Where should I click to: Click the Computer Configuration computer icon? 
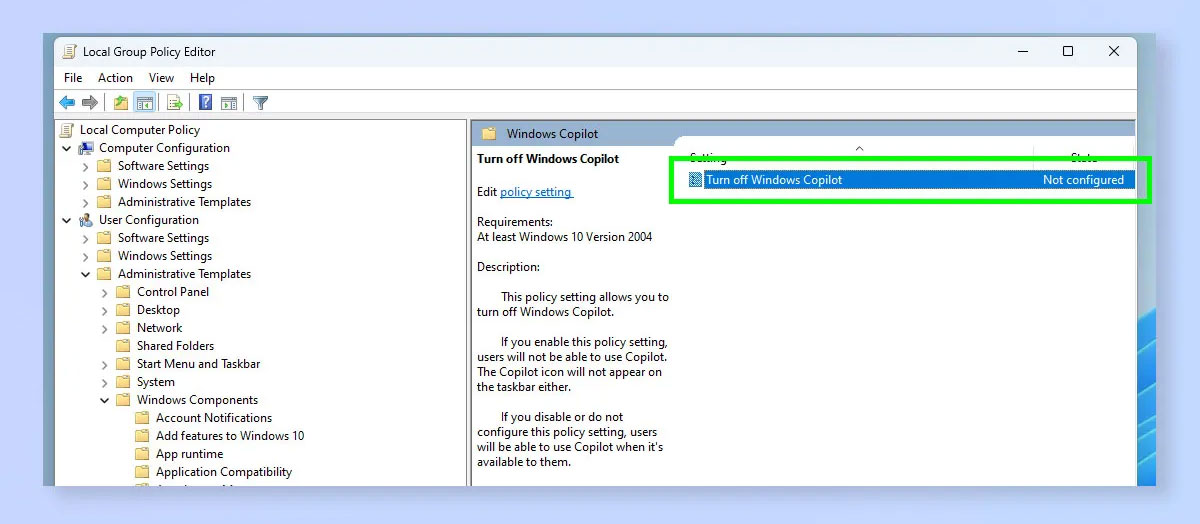coord(86,148)
